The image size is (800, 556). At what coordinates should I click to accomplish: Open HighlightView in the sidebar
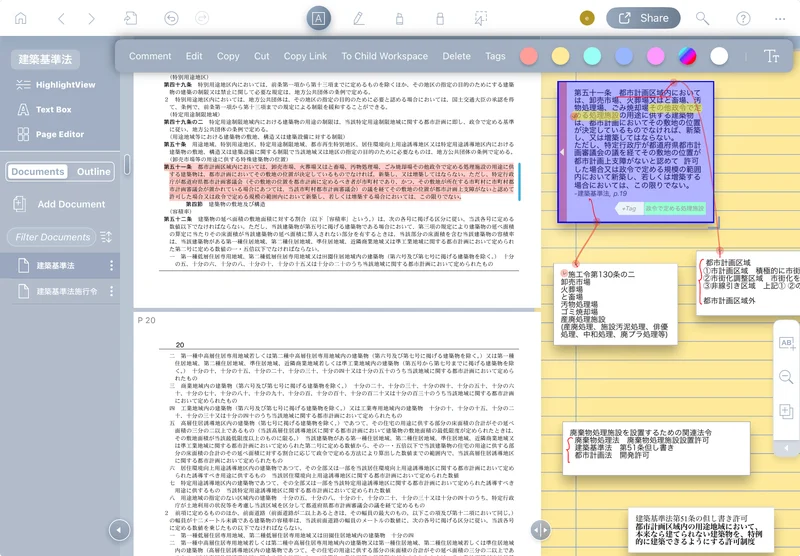56,85
